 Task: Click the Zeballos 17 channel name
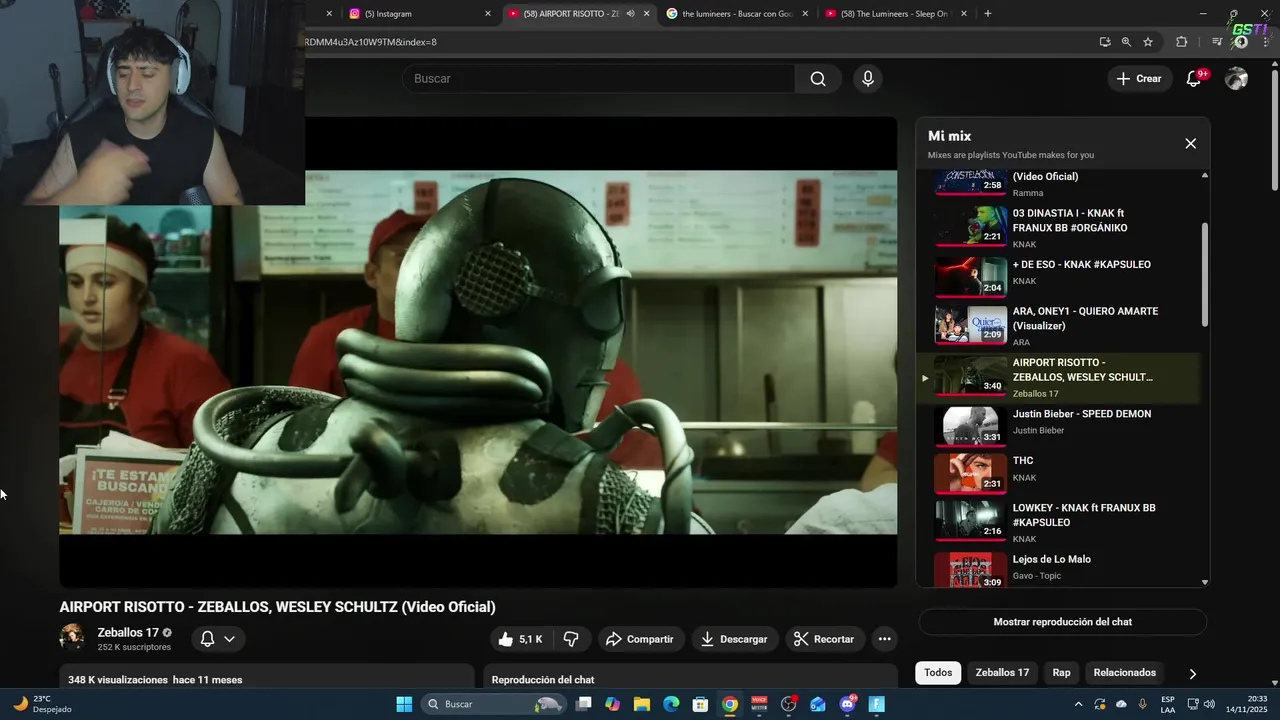(x=128, y=633)
